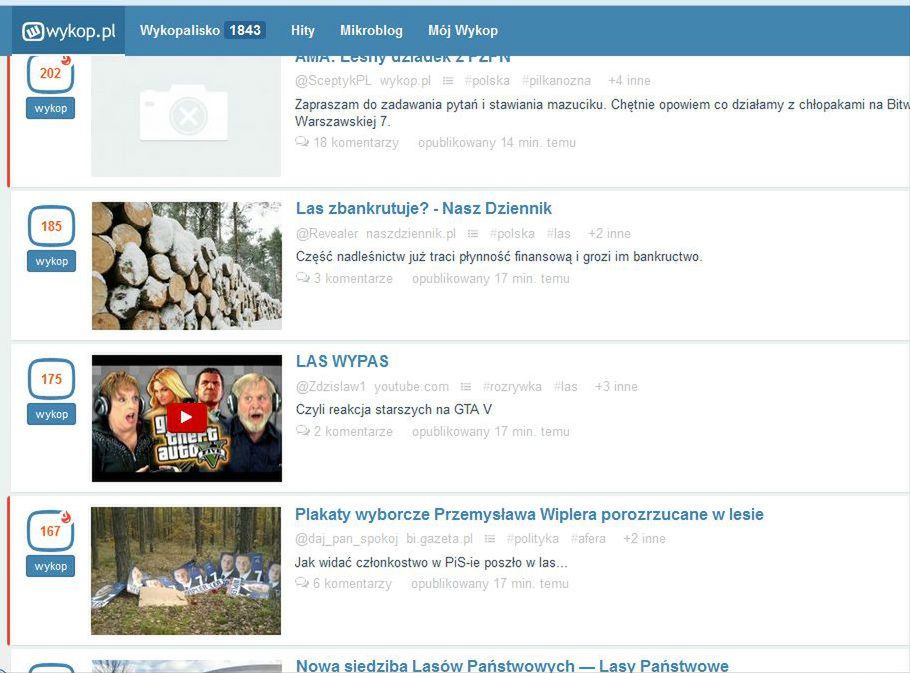The width and height of the screenshot is (910, 673).
Task: Open the snowy logs thumbnail
Action: pyautogui.click(x=187, y=266)
